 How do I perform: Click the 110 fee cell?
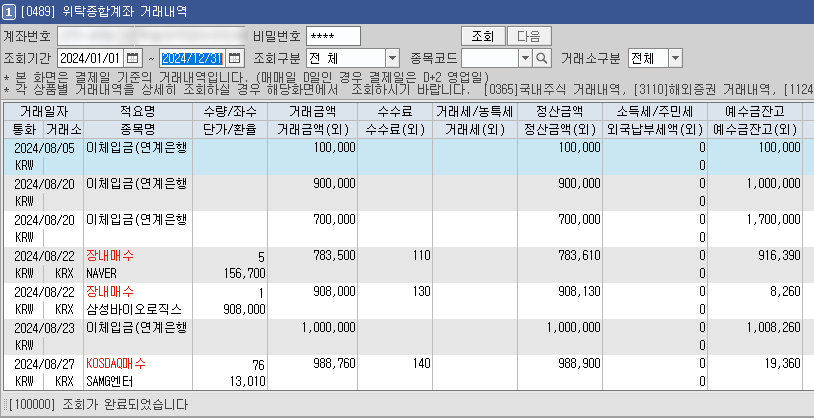pos(395,255)
